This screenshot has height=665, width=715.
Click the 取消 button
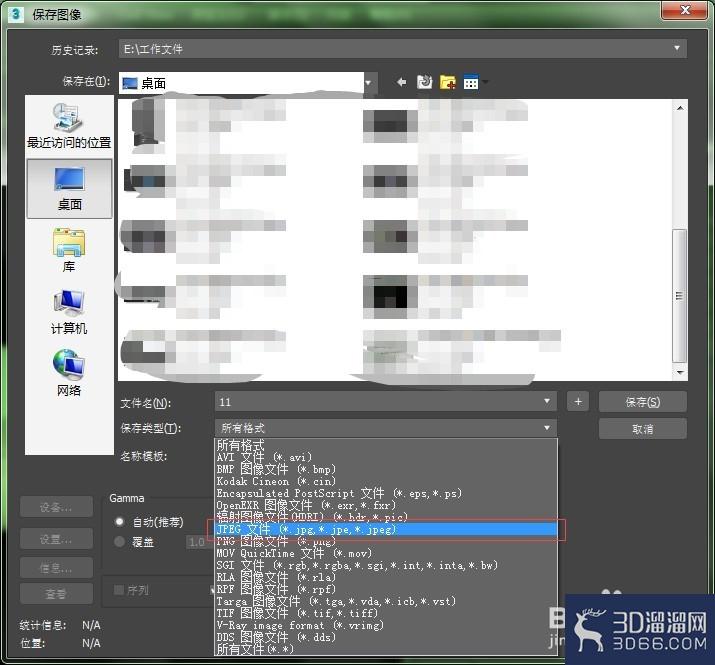tap(642, 429)
